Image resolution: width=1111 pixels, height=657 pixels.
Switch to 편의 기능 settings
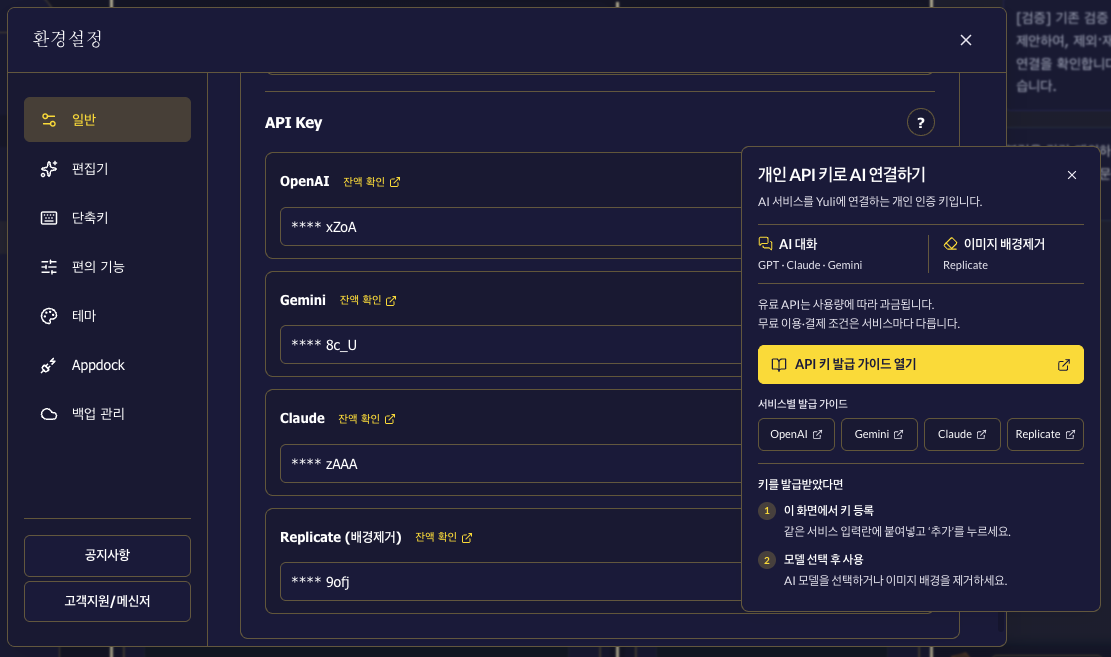[x=107, y=266]
